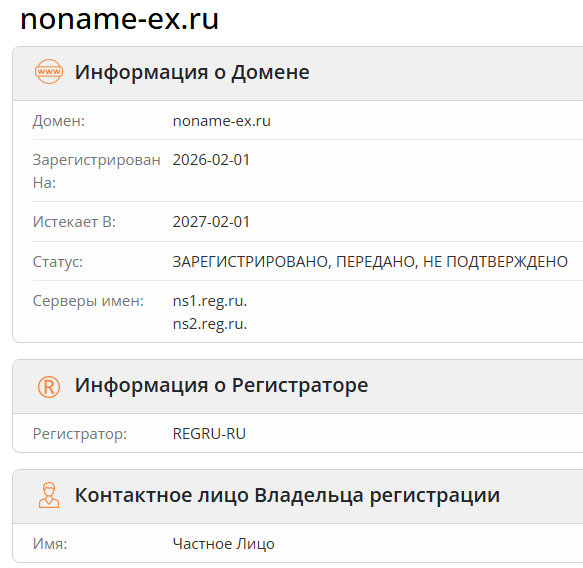Click the orange registrar R icon
The image size is (583, 568).
coord(49,387)
